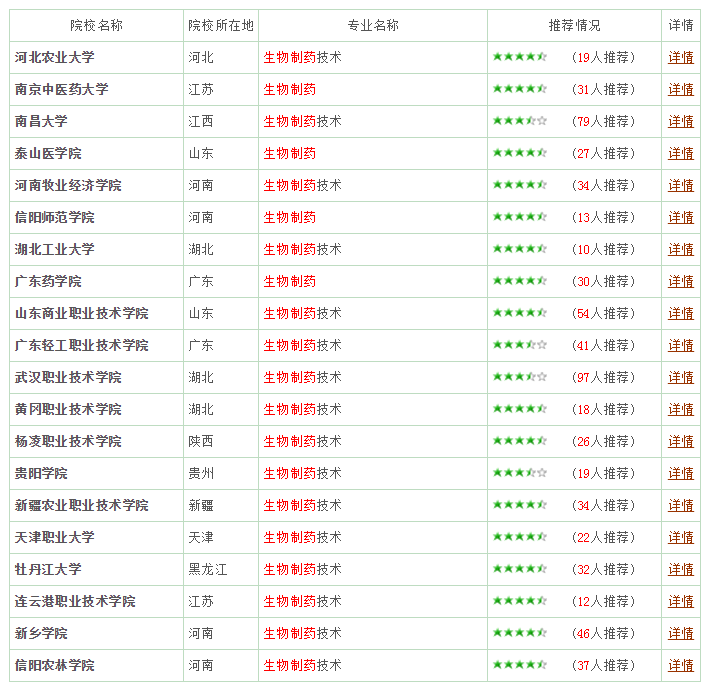Click 生物制药技术 major in 新乡学院 row

[x=302, y=634]
